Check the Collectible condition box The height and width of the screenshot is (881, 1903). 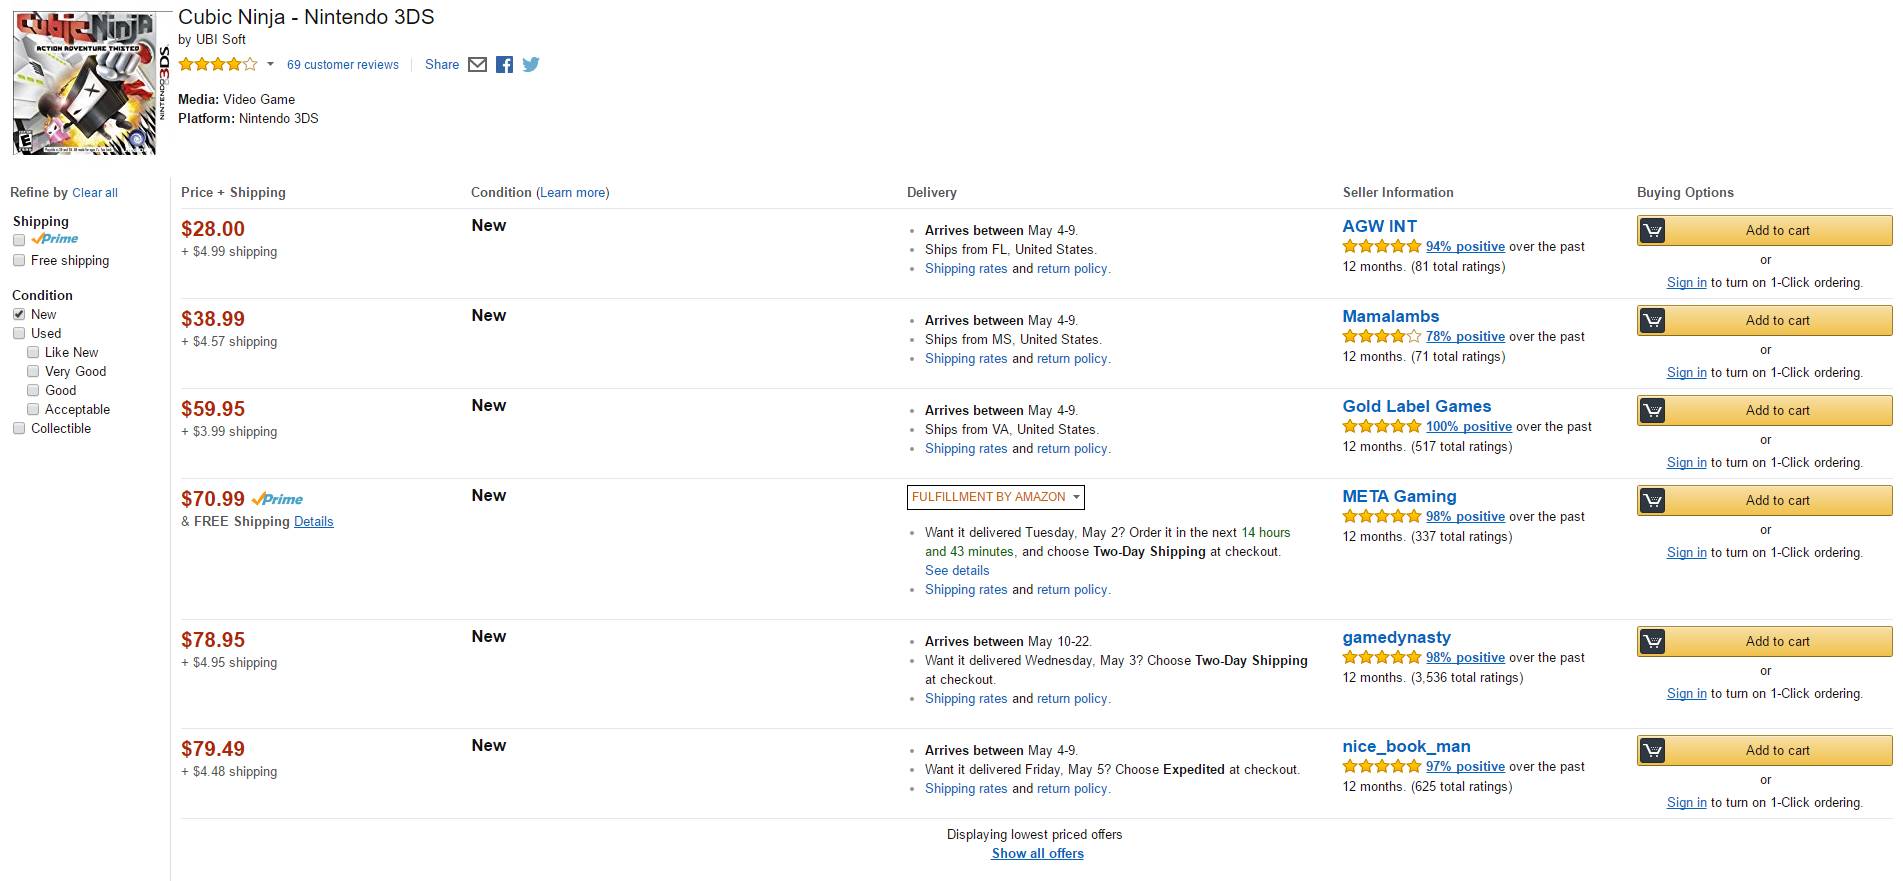pos(19,429)
